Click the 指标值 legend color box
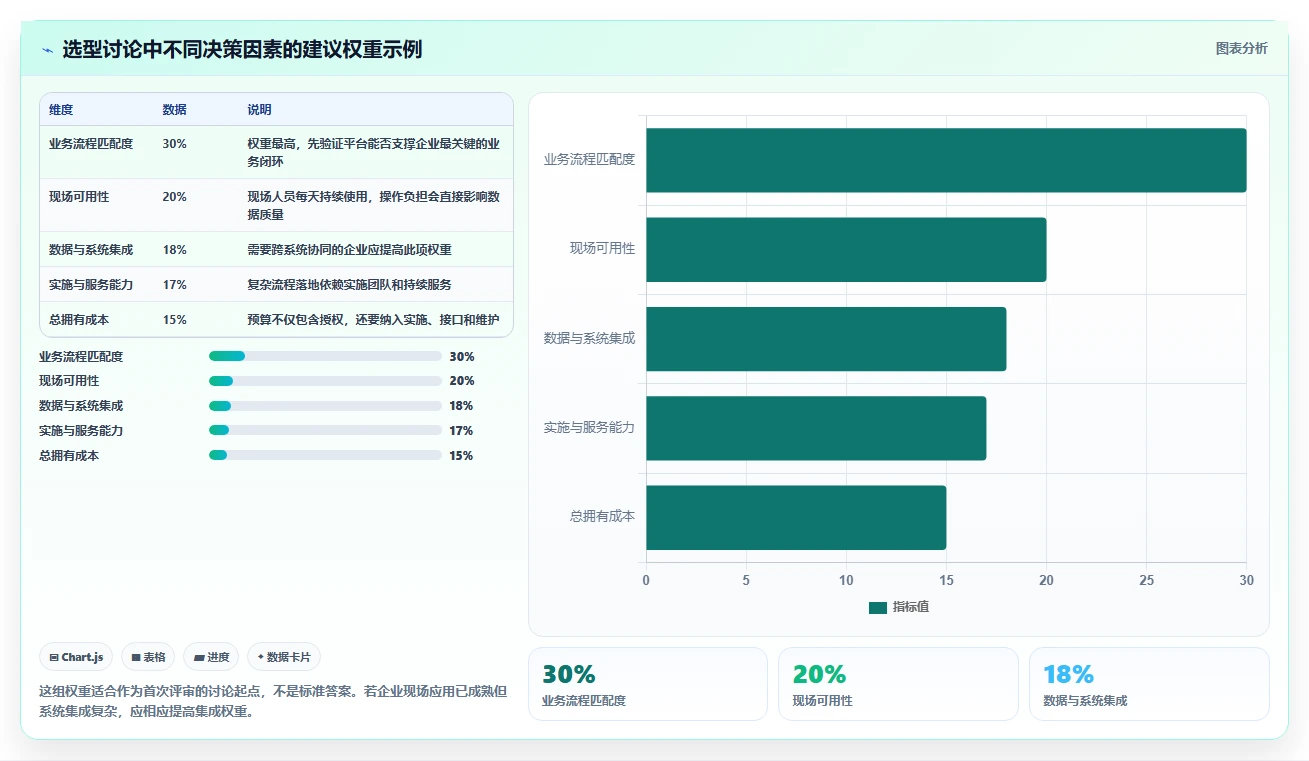The image size is (1309, 761). click(x=878, y=608)
